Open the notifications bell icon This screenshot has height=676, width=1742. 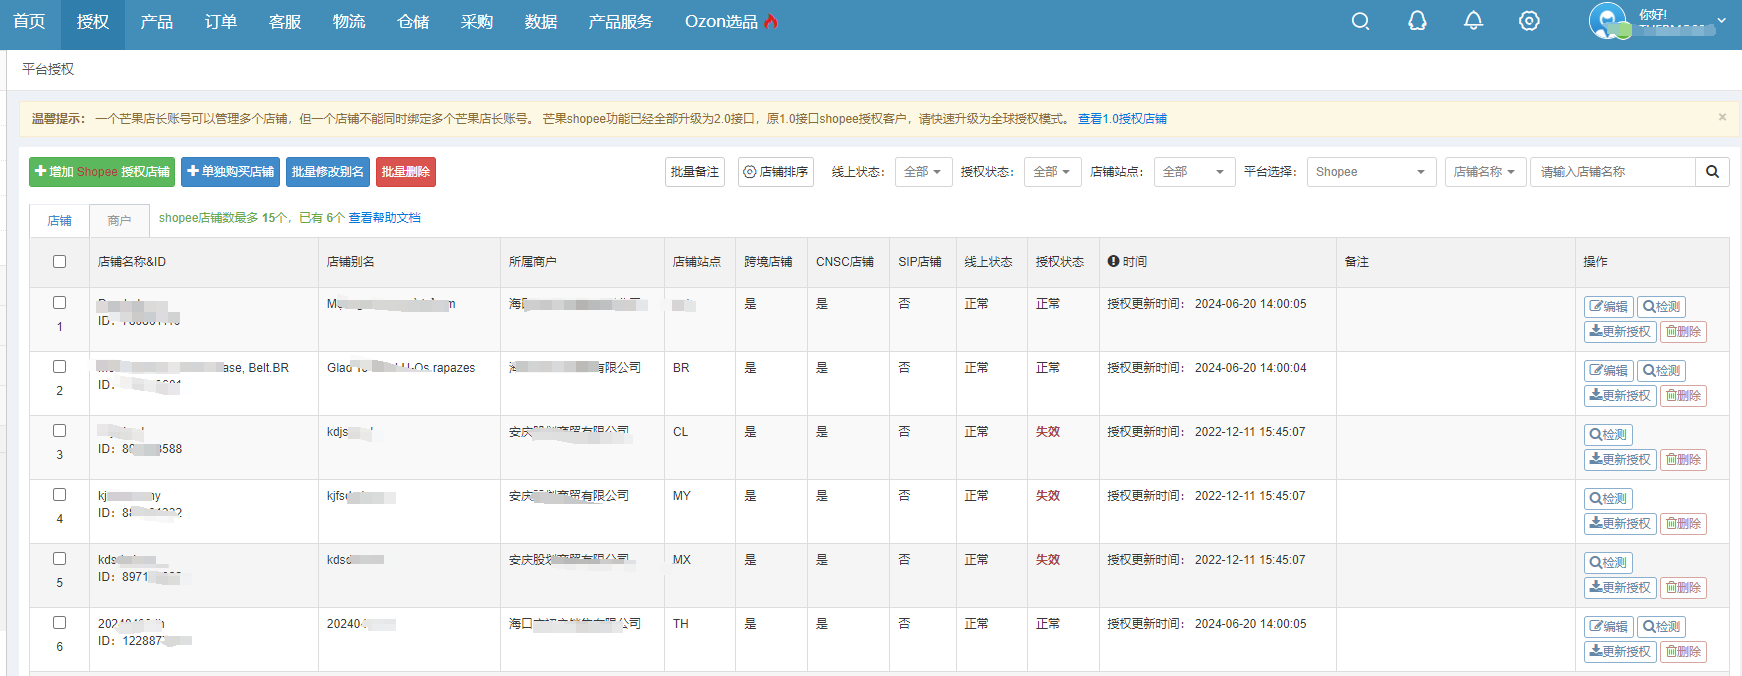[1473, 21]
